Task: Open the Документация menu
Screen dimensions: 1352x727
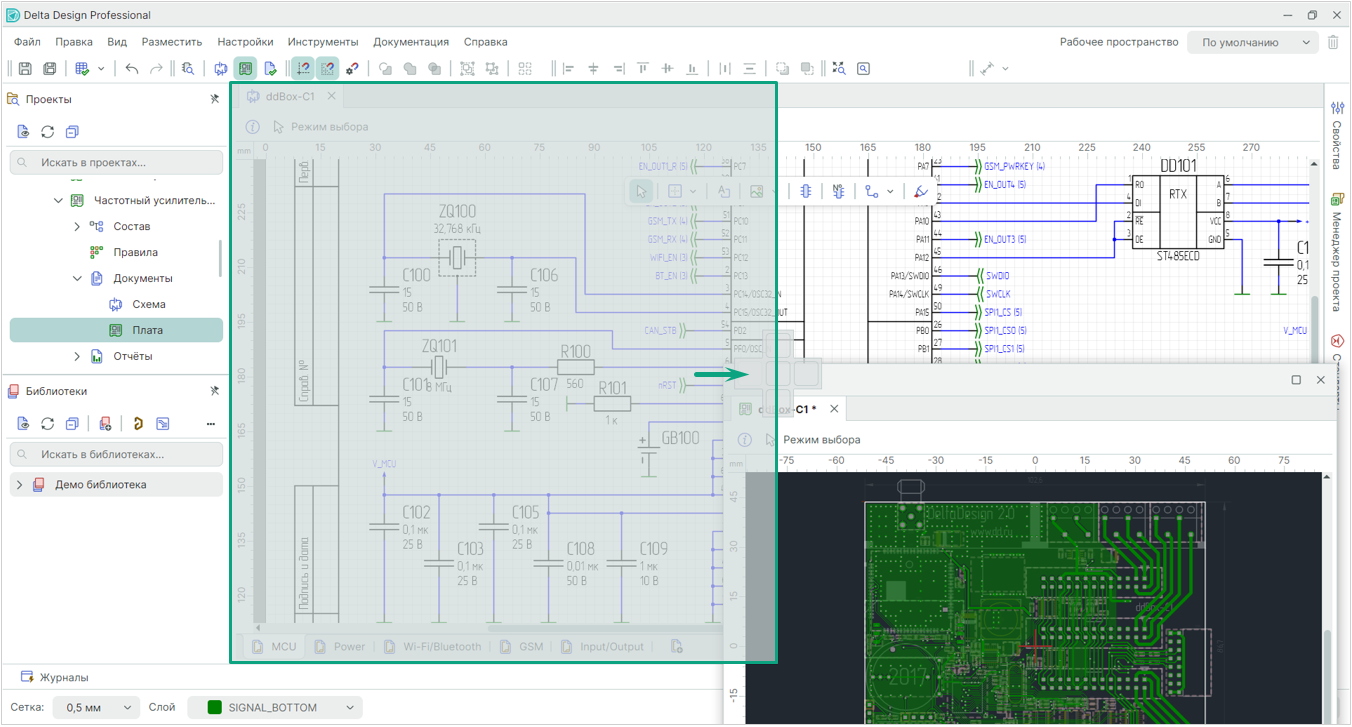Action: tap(410, 42)
